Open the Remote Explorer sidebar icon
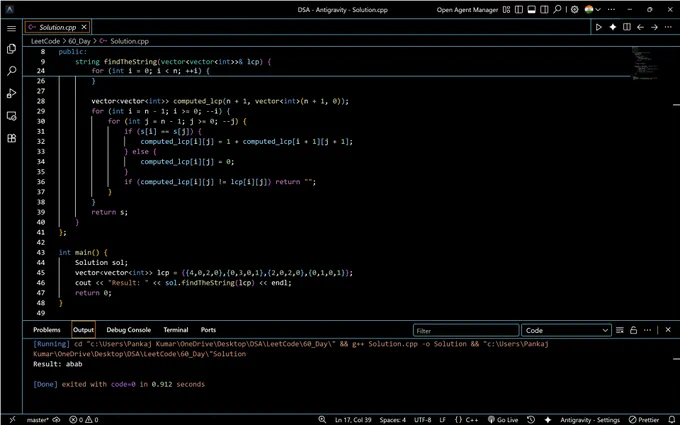 click(x=11, y=116)
